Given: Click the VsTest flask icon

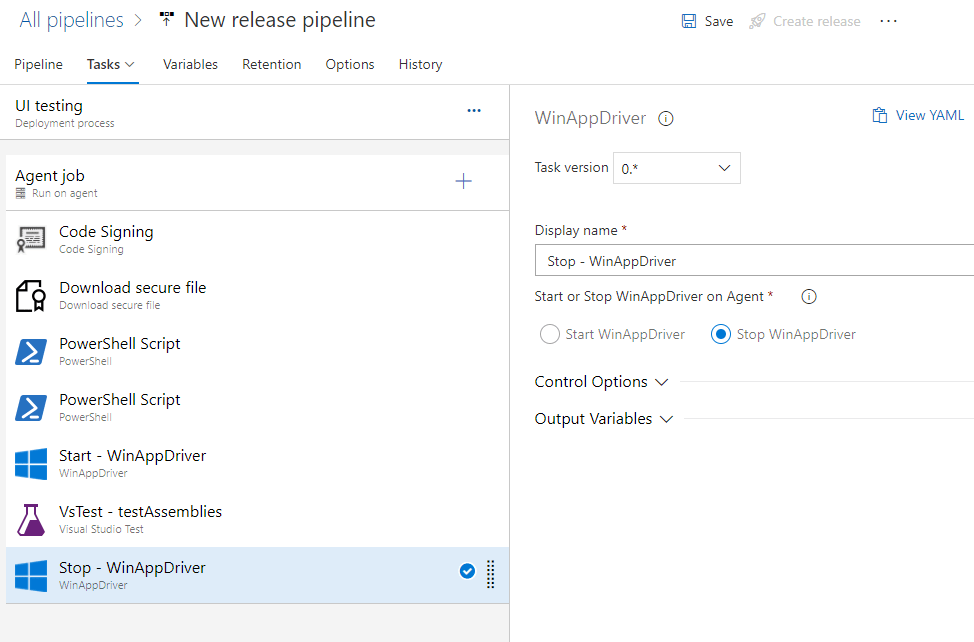Looking at the screenshot, I should (31, 520).
